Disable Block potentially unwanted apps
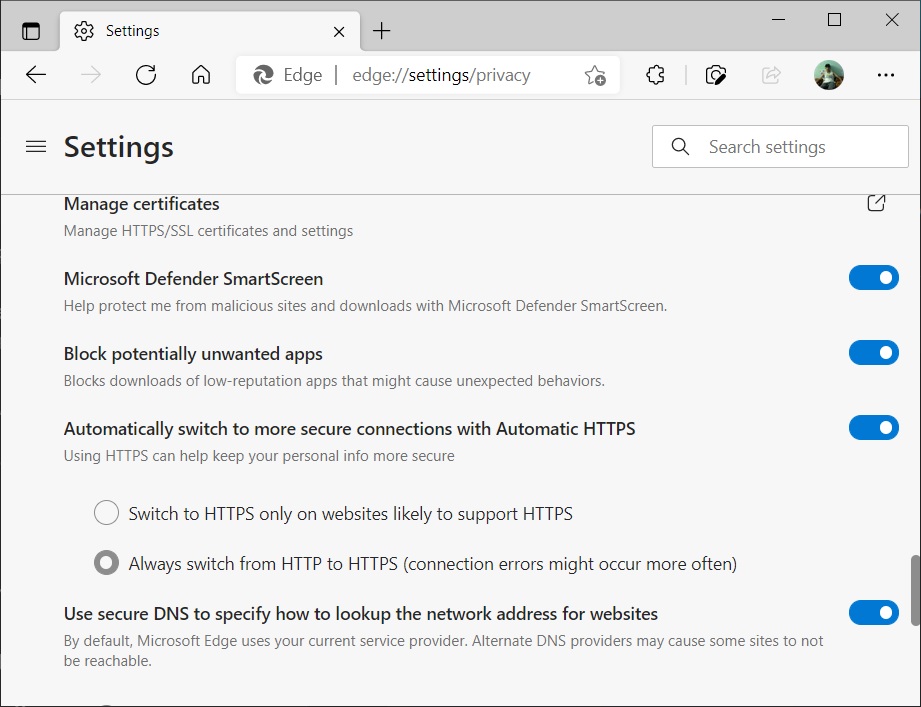Screen dimensions: 921x707 coord(874,352)
